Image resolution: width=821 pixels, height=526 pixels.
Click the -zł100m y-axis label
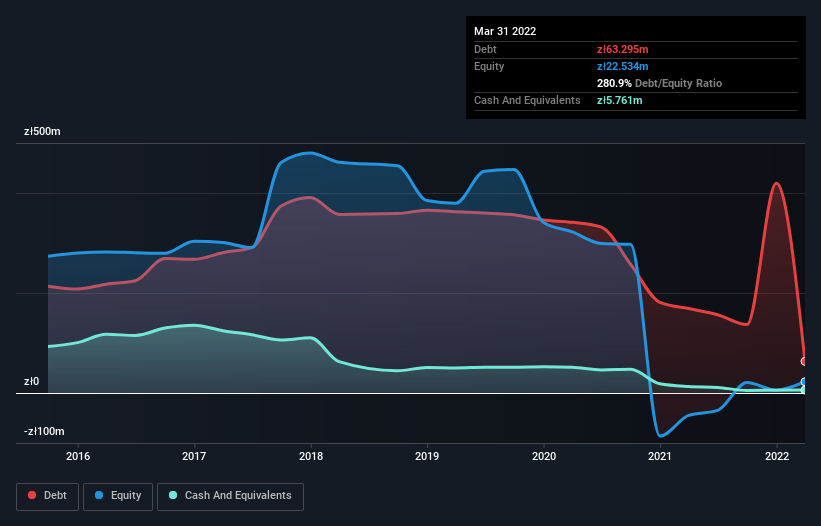tap(45, 432)
